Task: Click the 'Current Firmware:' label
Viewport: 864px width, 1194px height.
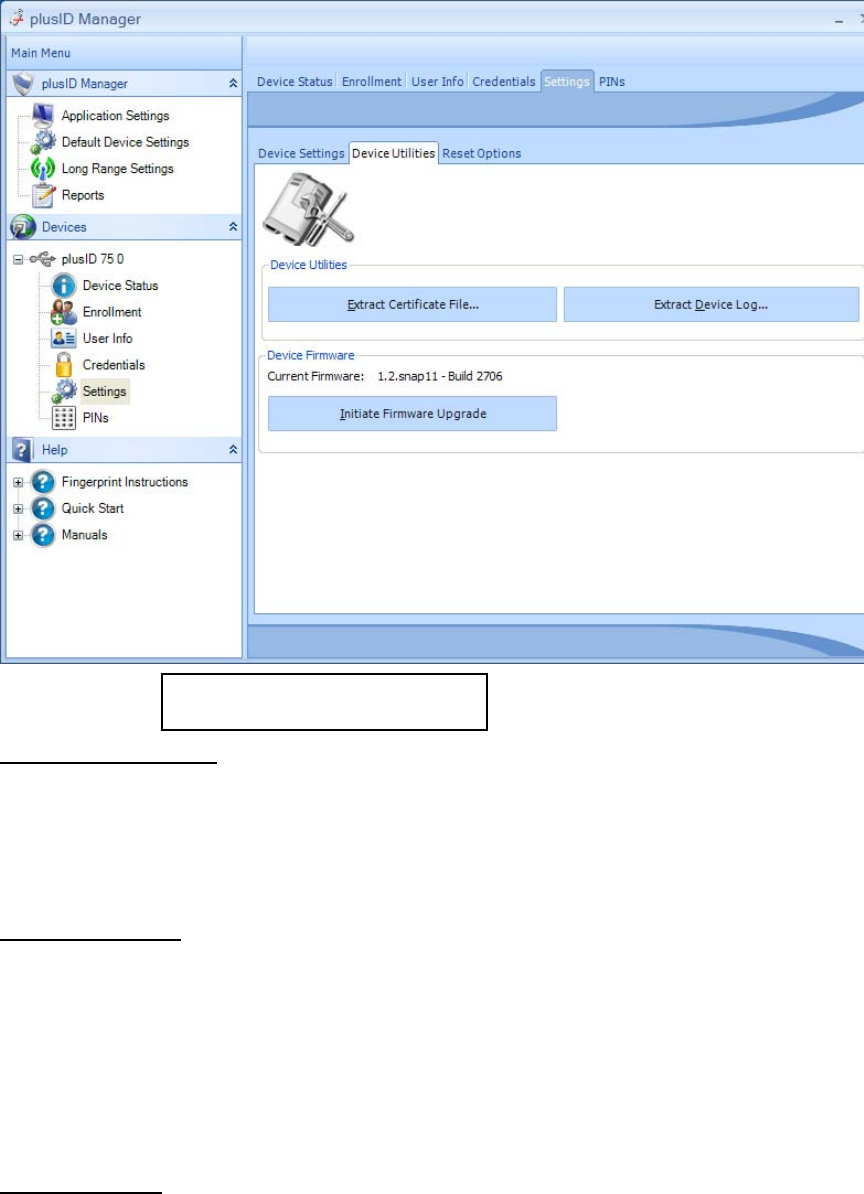Action: tap(315, 376)
